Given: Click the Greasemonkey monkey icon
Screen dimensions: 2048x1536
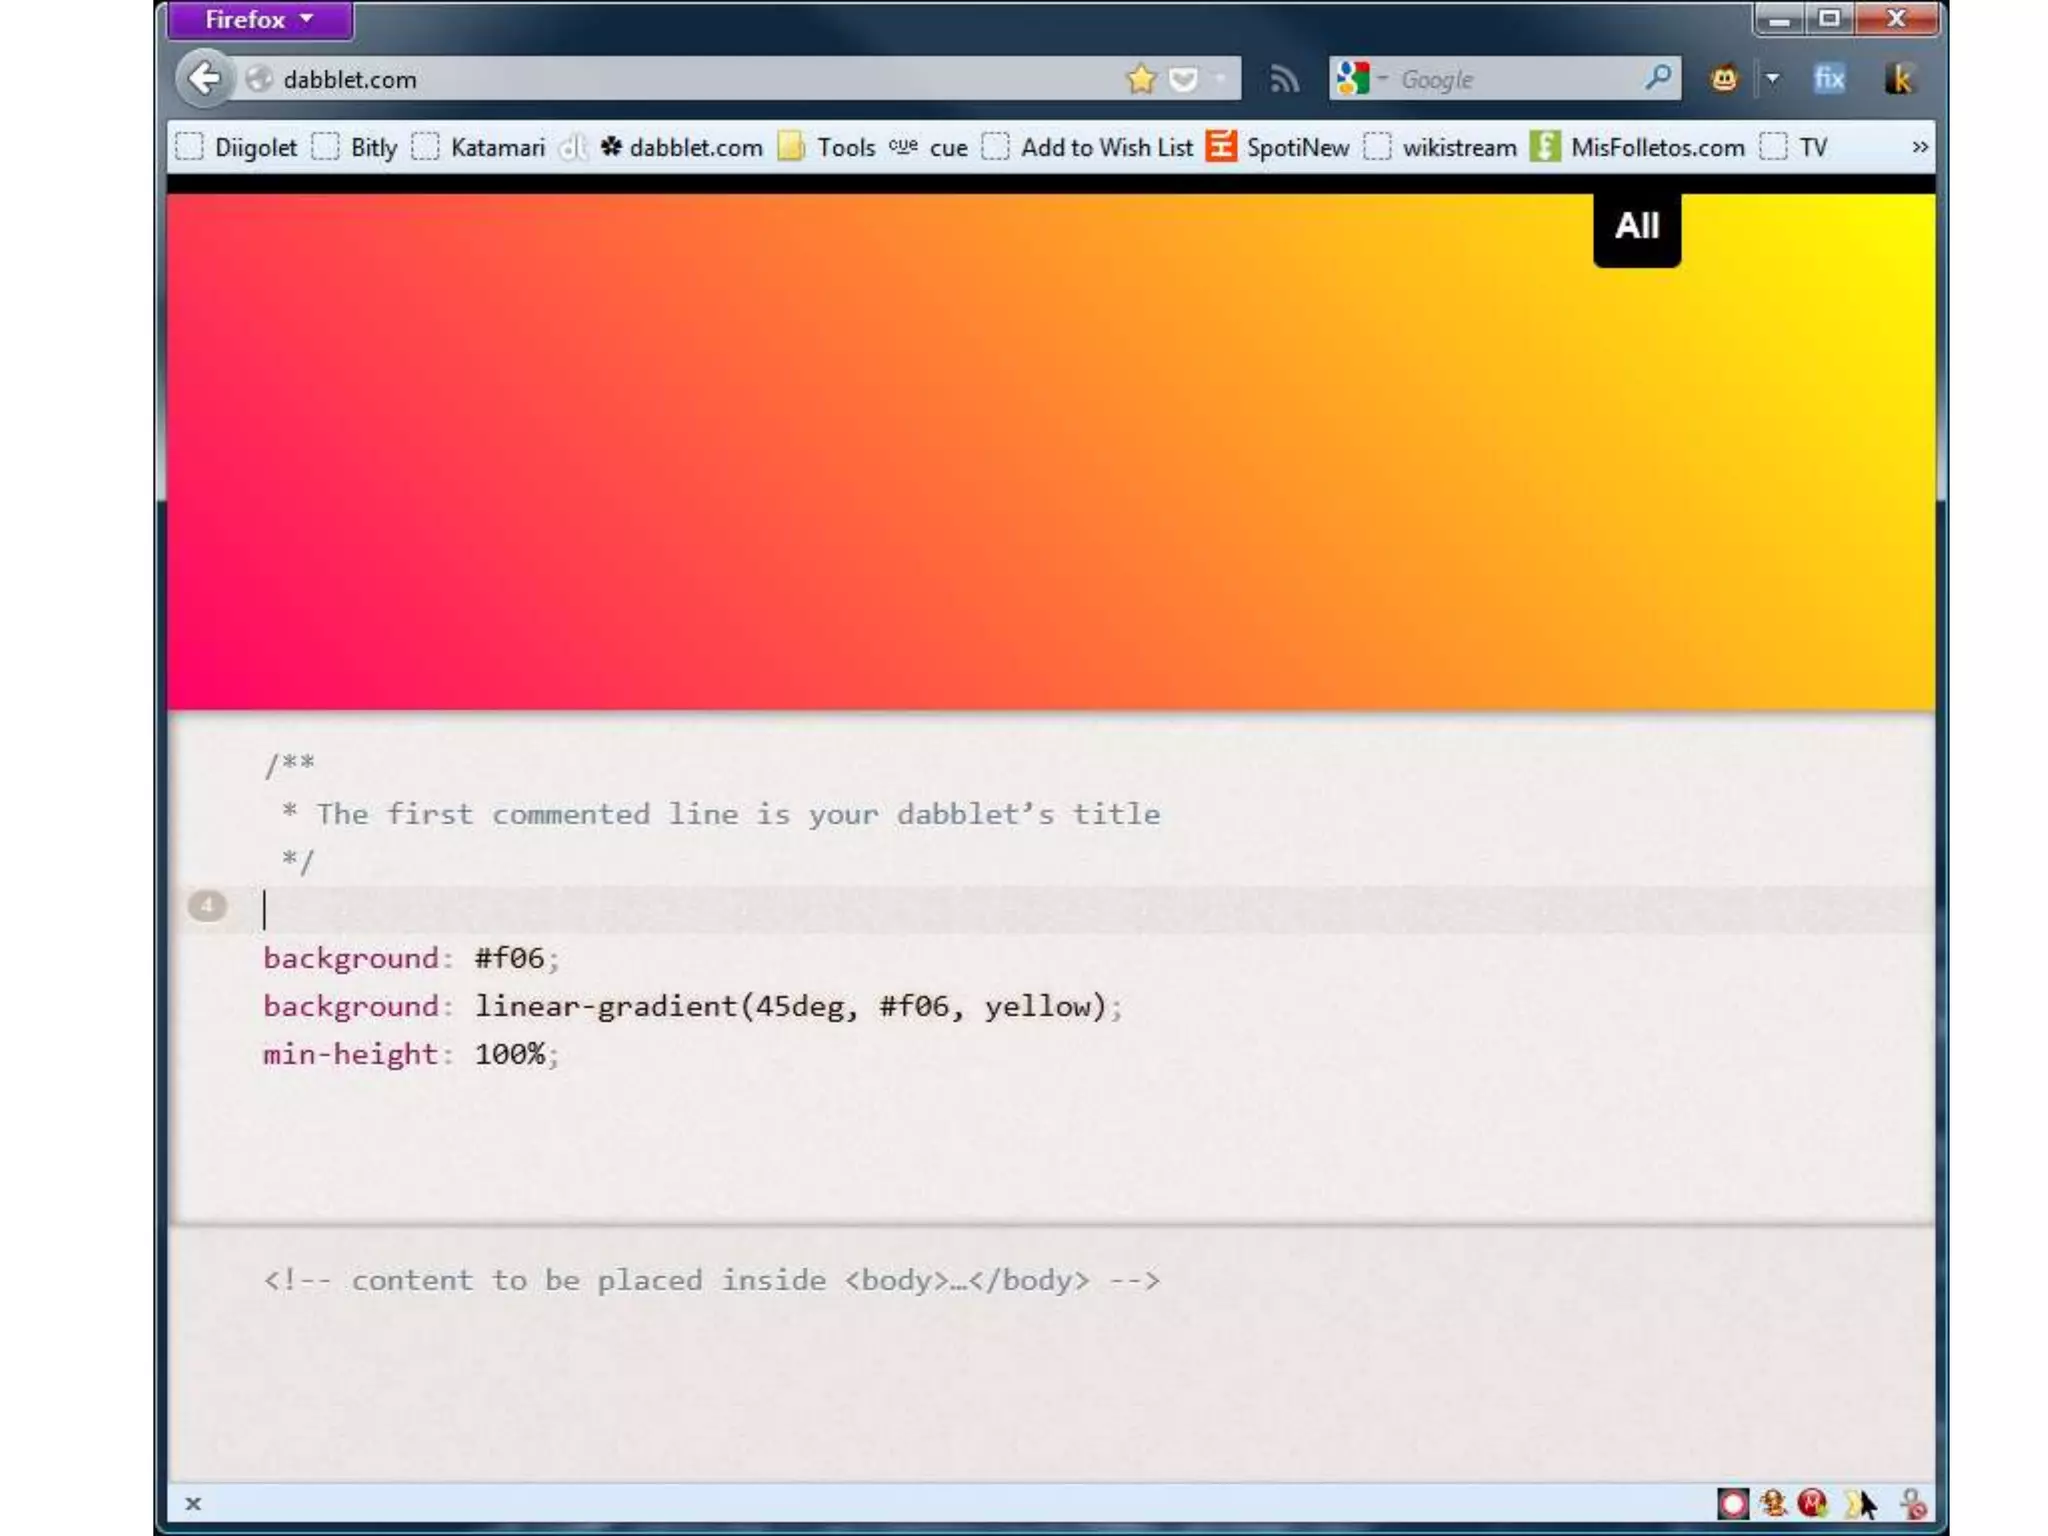Looking at the screenshot, I should pyautogui.click(x=1724, y=78).
